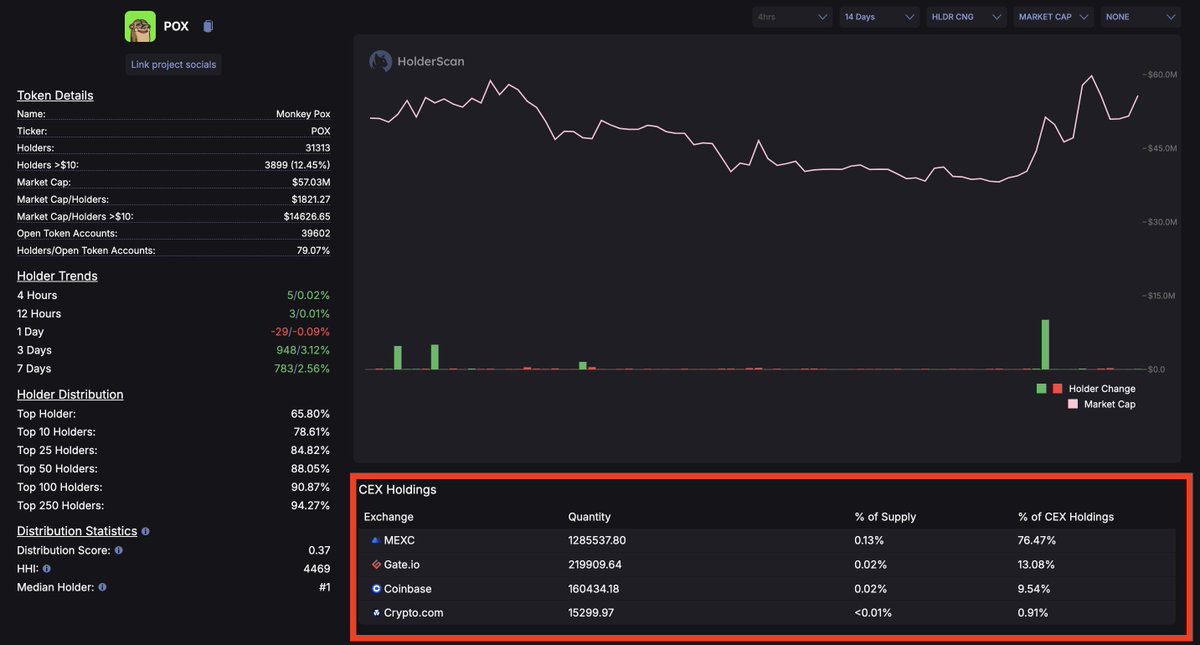Open the HLDR CNG metric dropdown
This screenshot has height=645, width=1200.
coord(965,17)
